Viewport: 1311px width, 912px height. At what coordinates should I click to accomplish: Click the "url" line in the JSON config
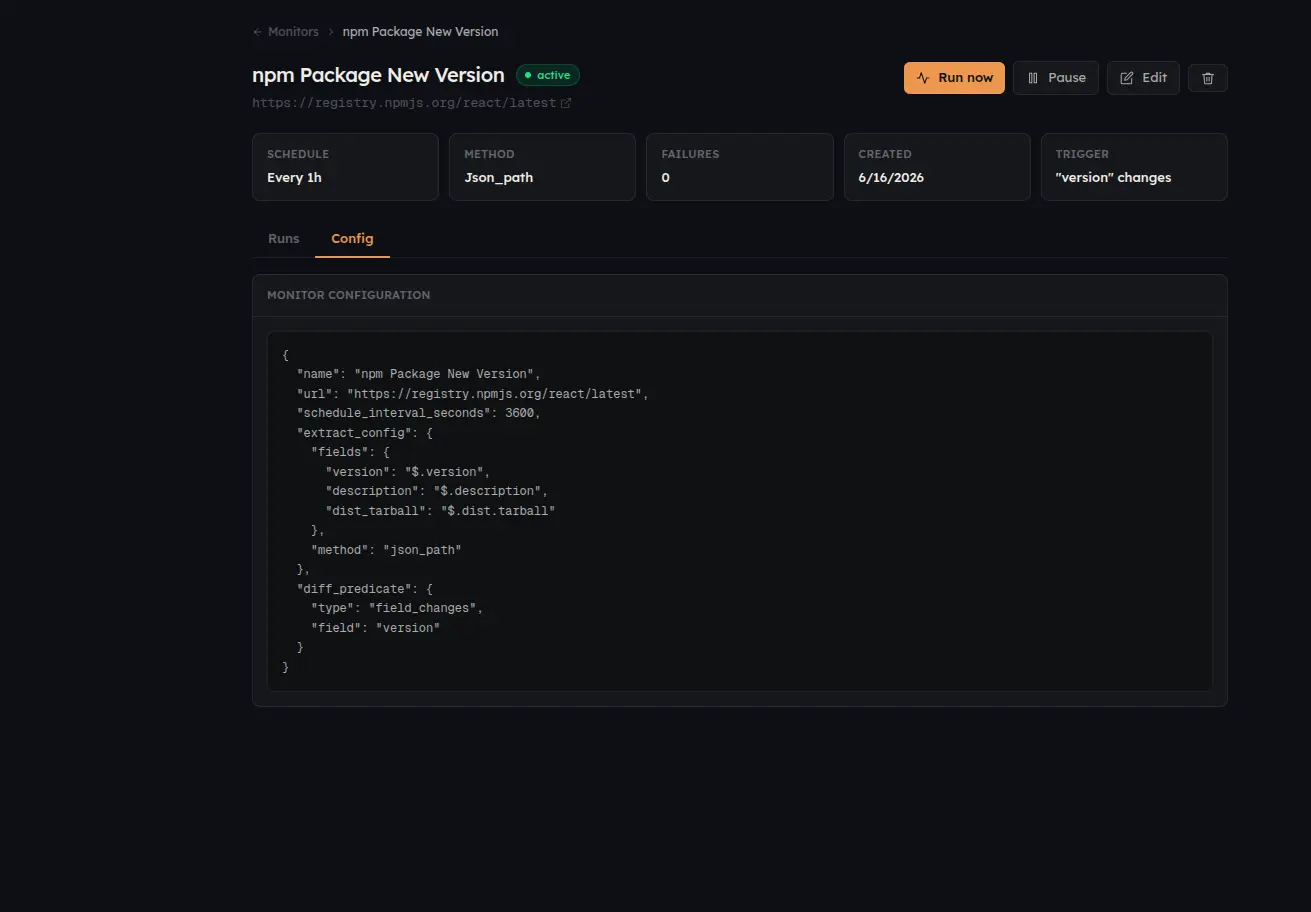pyautogui.click(x=473, y=394)
